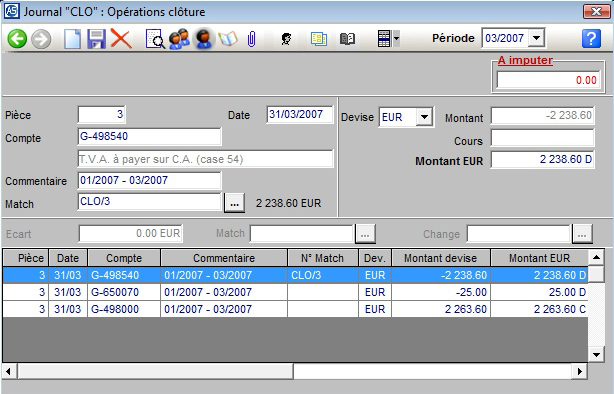Image resolution: width=614 pixels, height=394 pixels.
Task: Click the calculator grid icon
Action: click(x=384, y=39)
